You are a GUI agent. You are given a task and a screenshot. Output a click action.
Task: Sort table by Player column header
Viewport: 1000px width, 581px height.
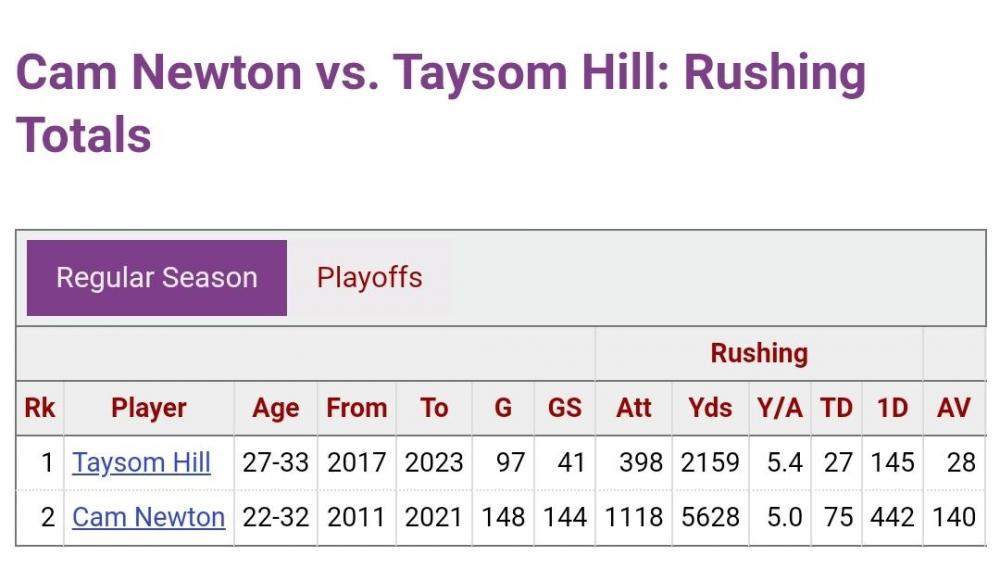[x=149, y=408]
